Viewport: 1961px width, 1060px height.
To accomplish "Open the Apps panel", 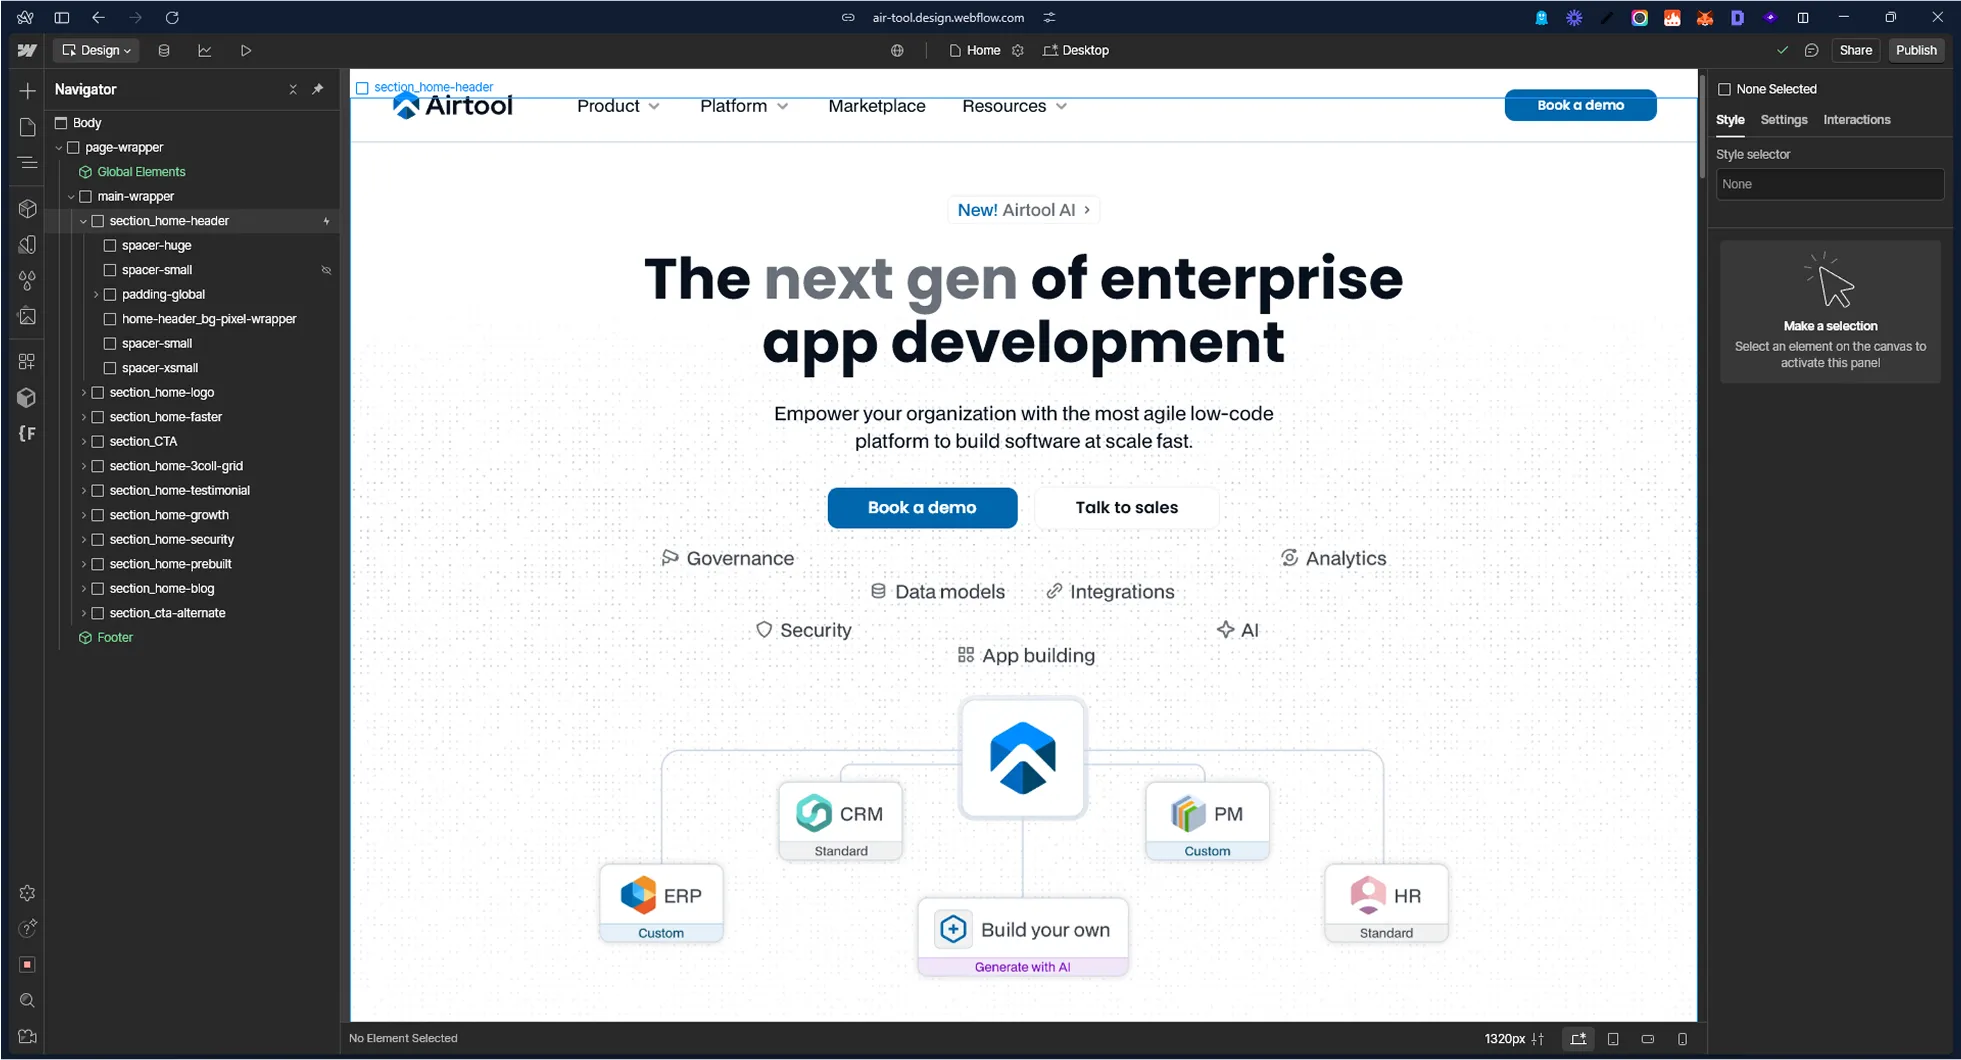I will (x=27, y=362).
